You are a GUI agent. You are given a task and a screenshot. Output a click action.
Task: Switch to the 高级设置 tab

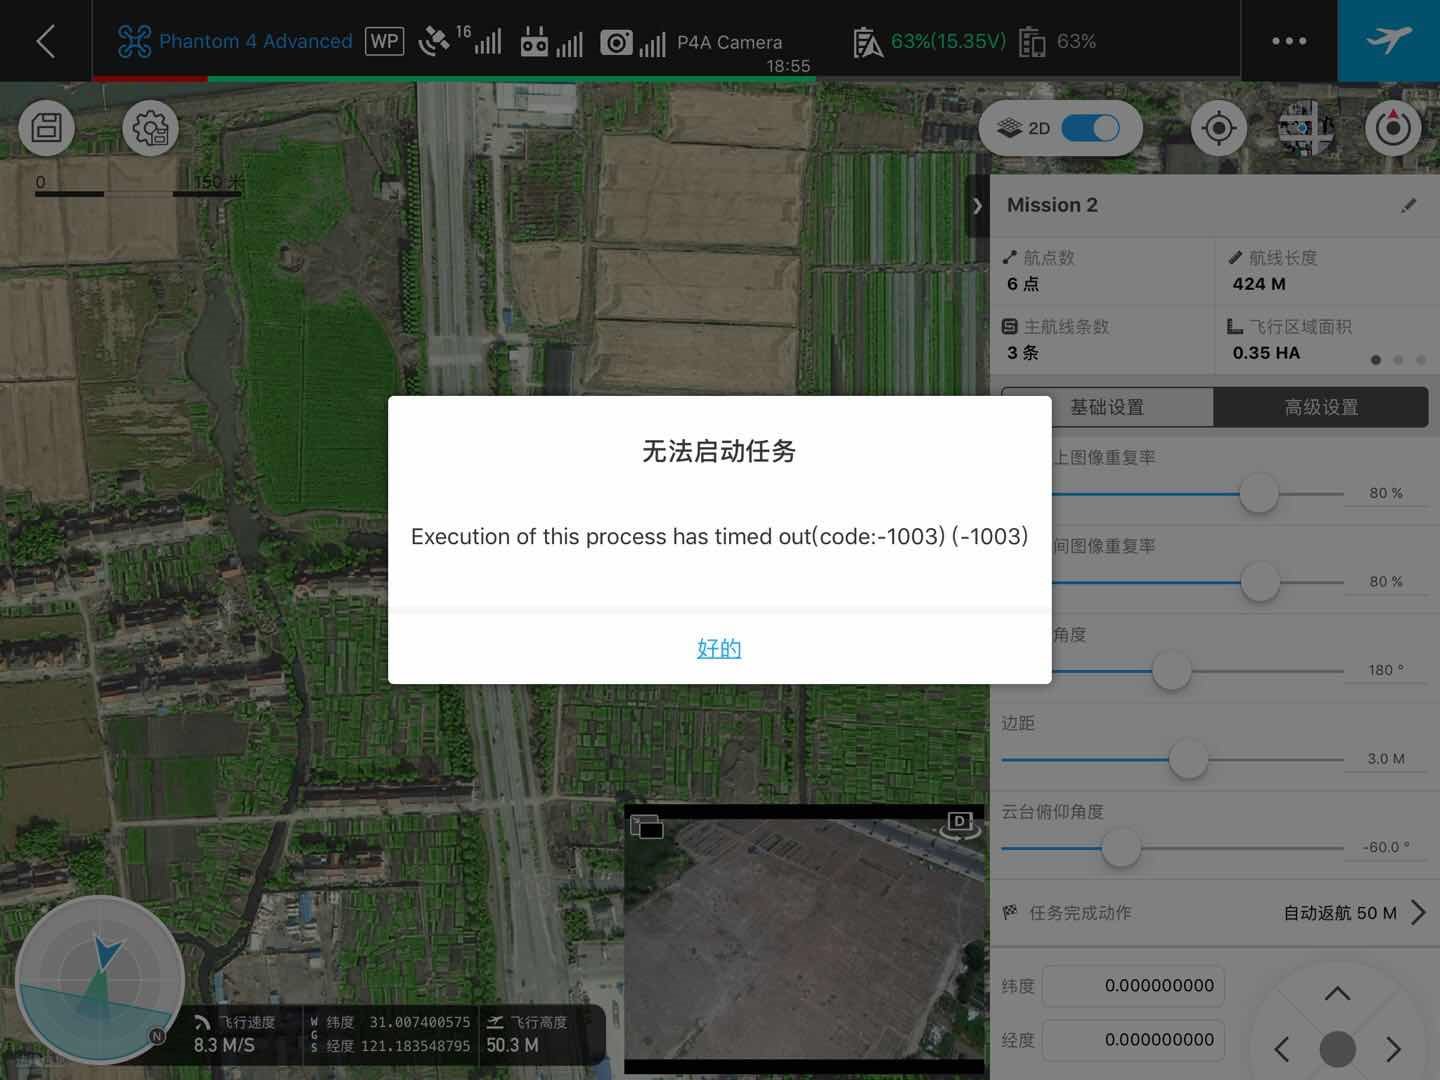point(1321,407)
